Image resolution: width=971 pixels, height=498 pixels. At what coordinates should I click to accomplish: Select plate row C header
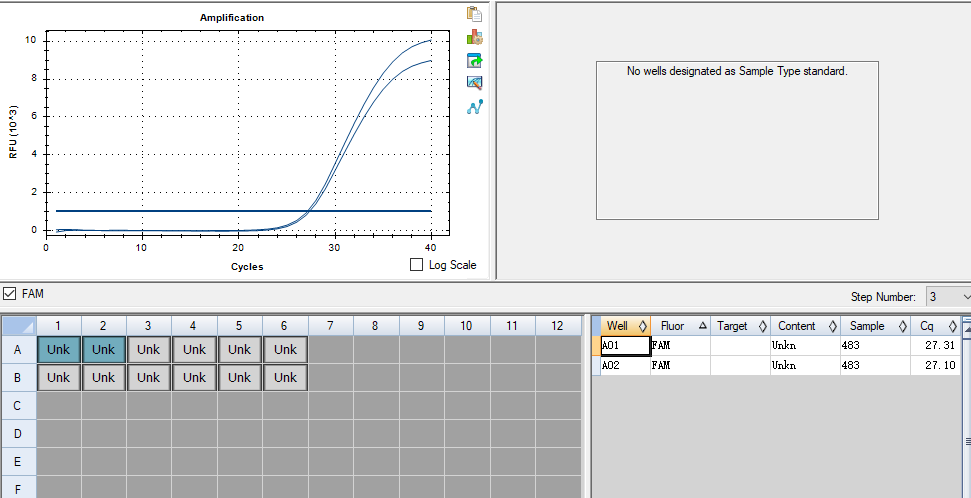tap(18, 406)
